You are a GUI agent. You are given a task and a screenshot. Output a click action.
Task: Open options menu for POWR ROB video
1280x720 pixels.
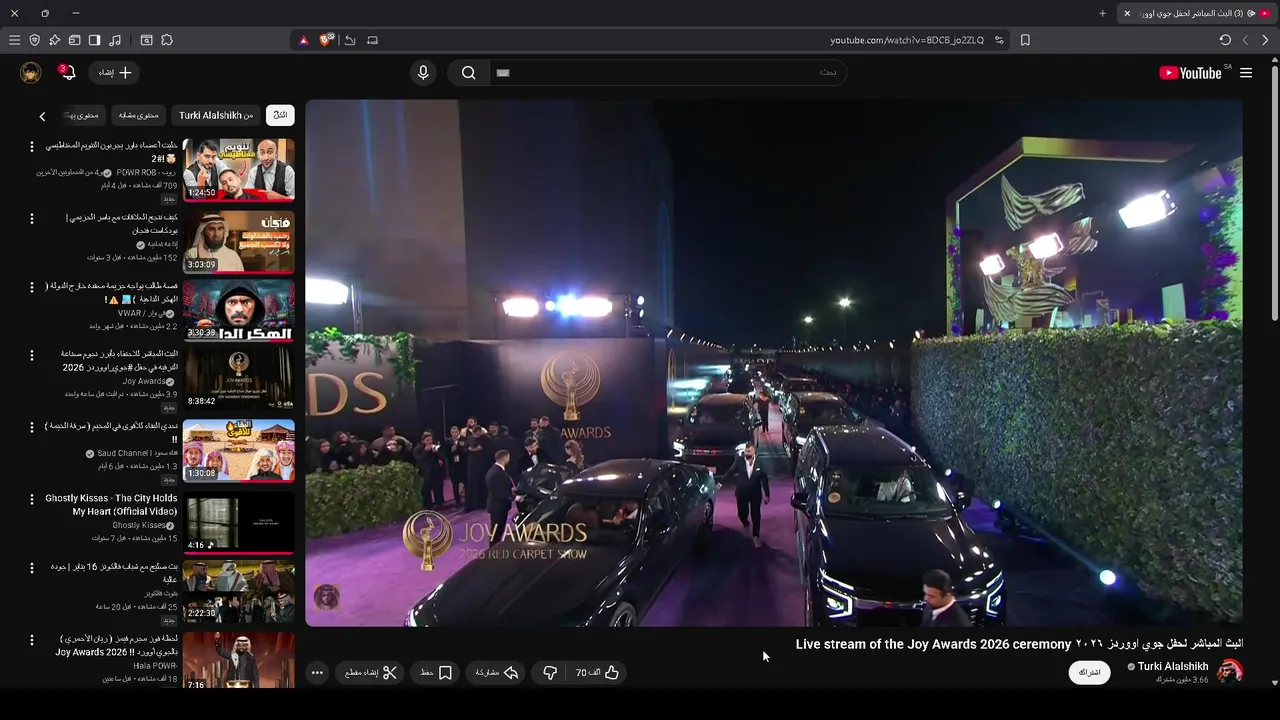31,147
